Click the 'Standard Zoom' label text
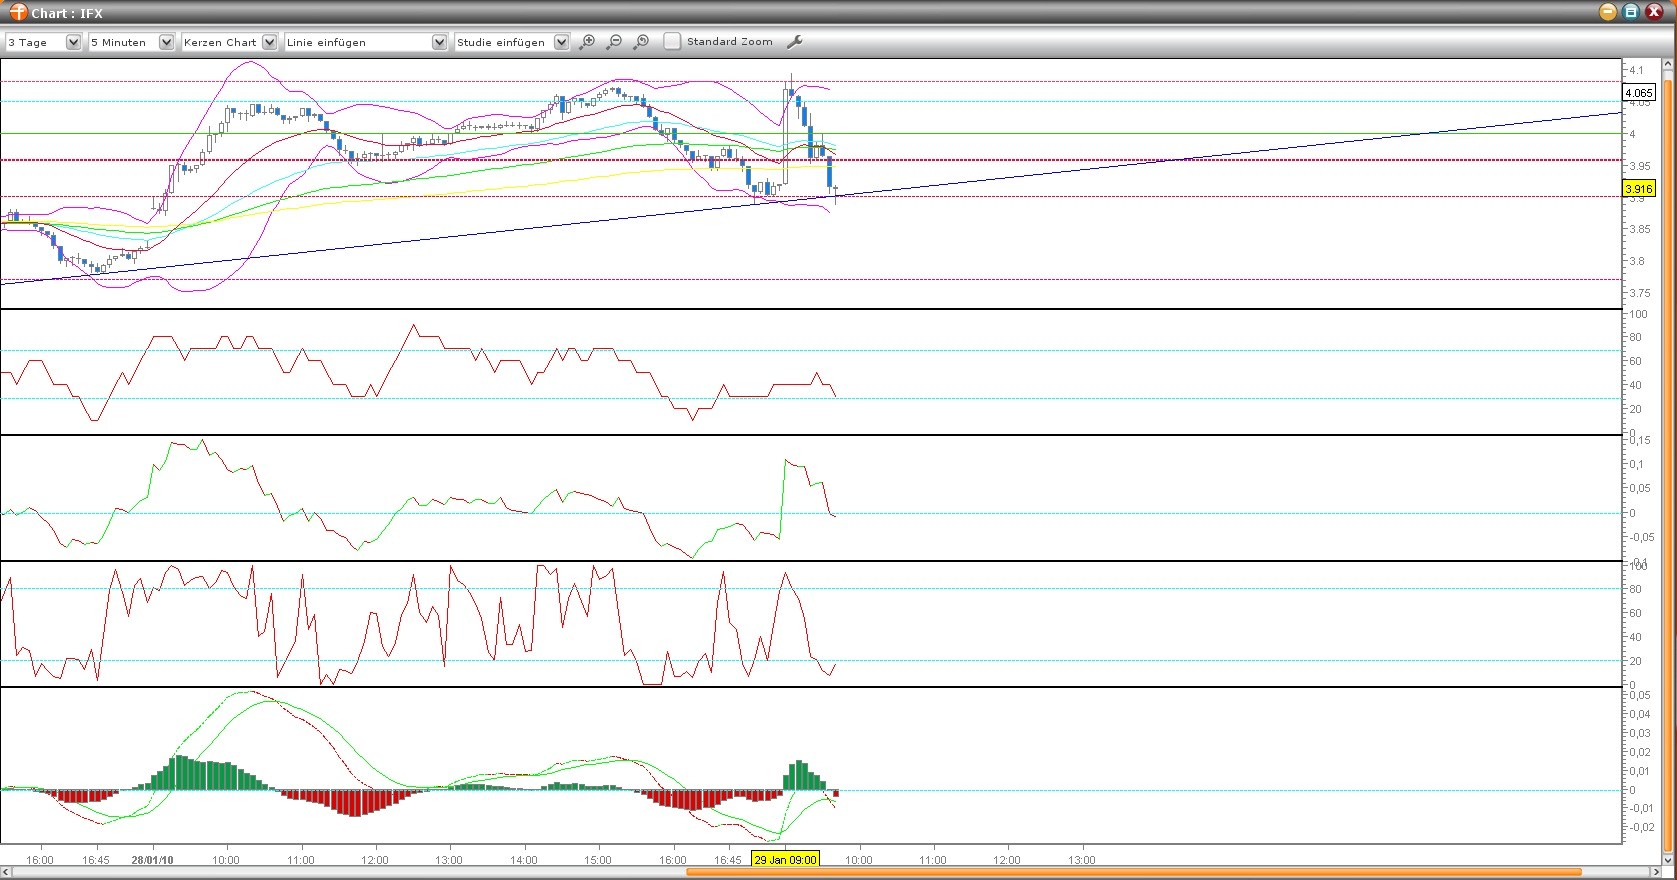 point(729,42)
